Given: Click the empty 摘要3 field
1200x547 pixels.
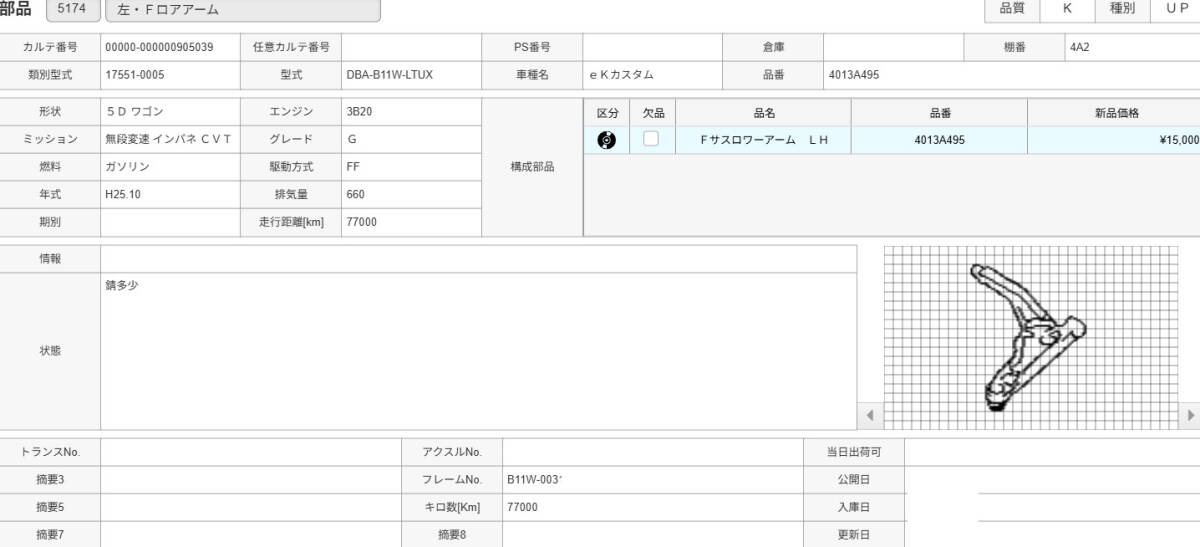Looking at the screenshot, I should point(251,480).
